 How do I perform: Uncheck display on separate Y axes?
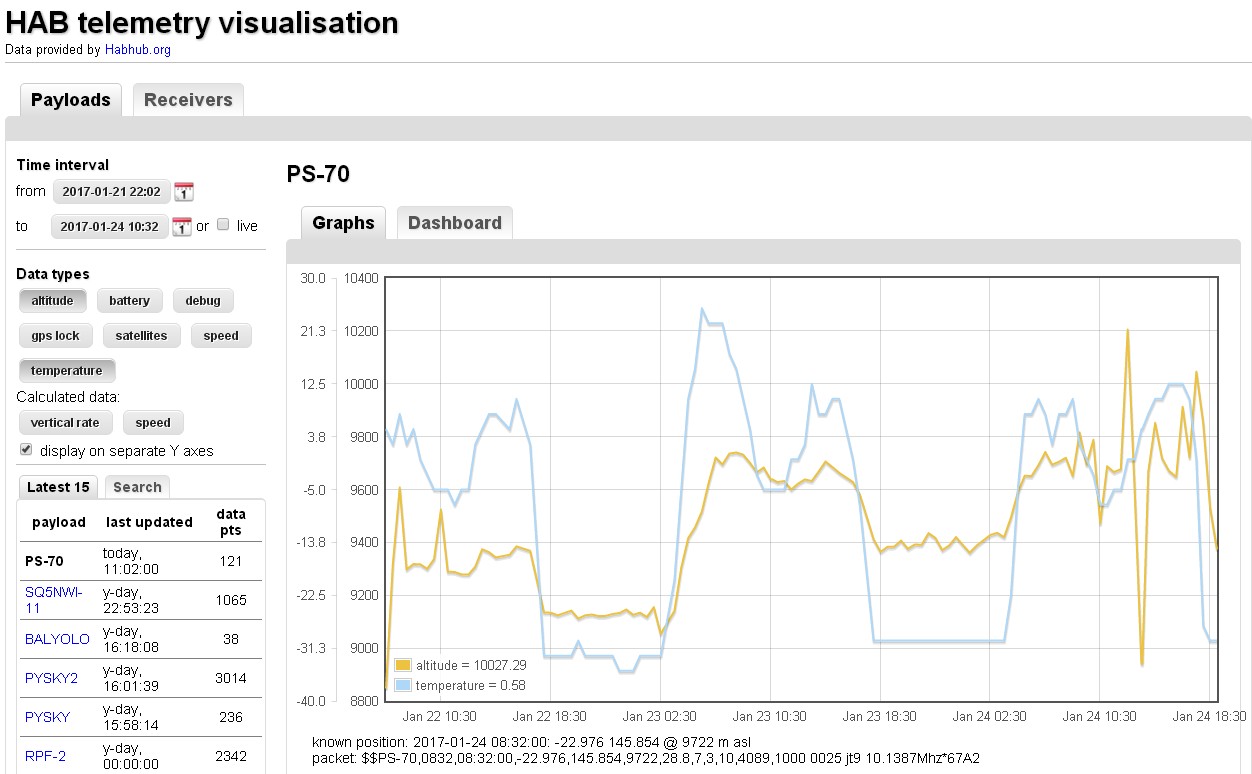pyautogui.click(x=26, y=450)
